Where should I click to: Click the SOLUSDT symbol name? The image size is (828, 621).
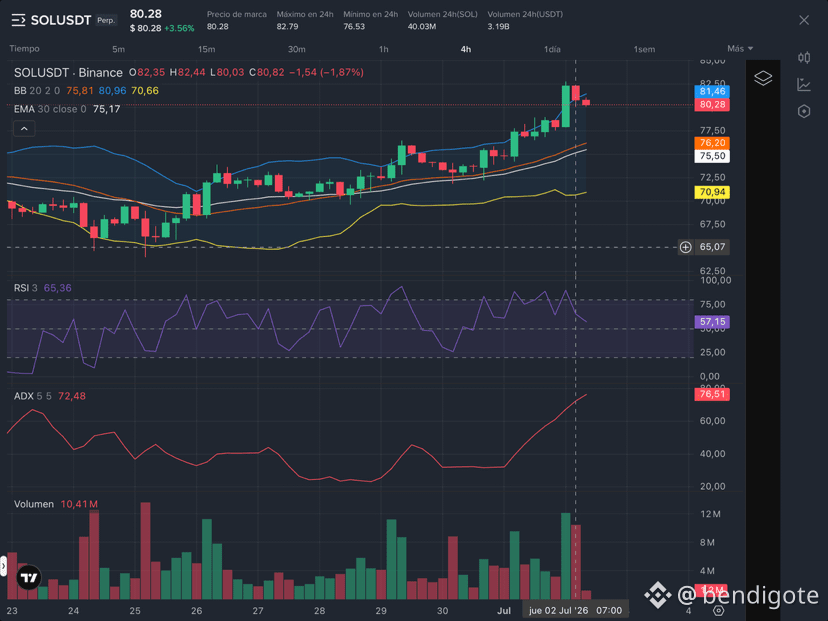coord(61,21)
